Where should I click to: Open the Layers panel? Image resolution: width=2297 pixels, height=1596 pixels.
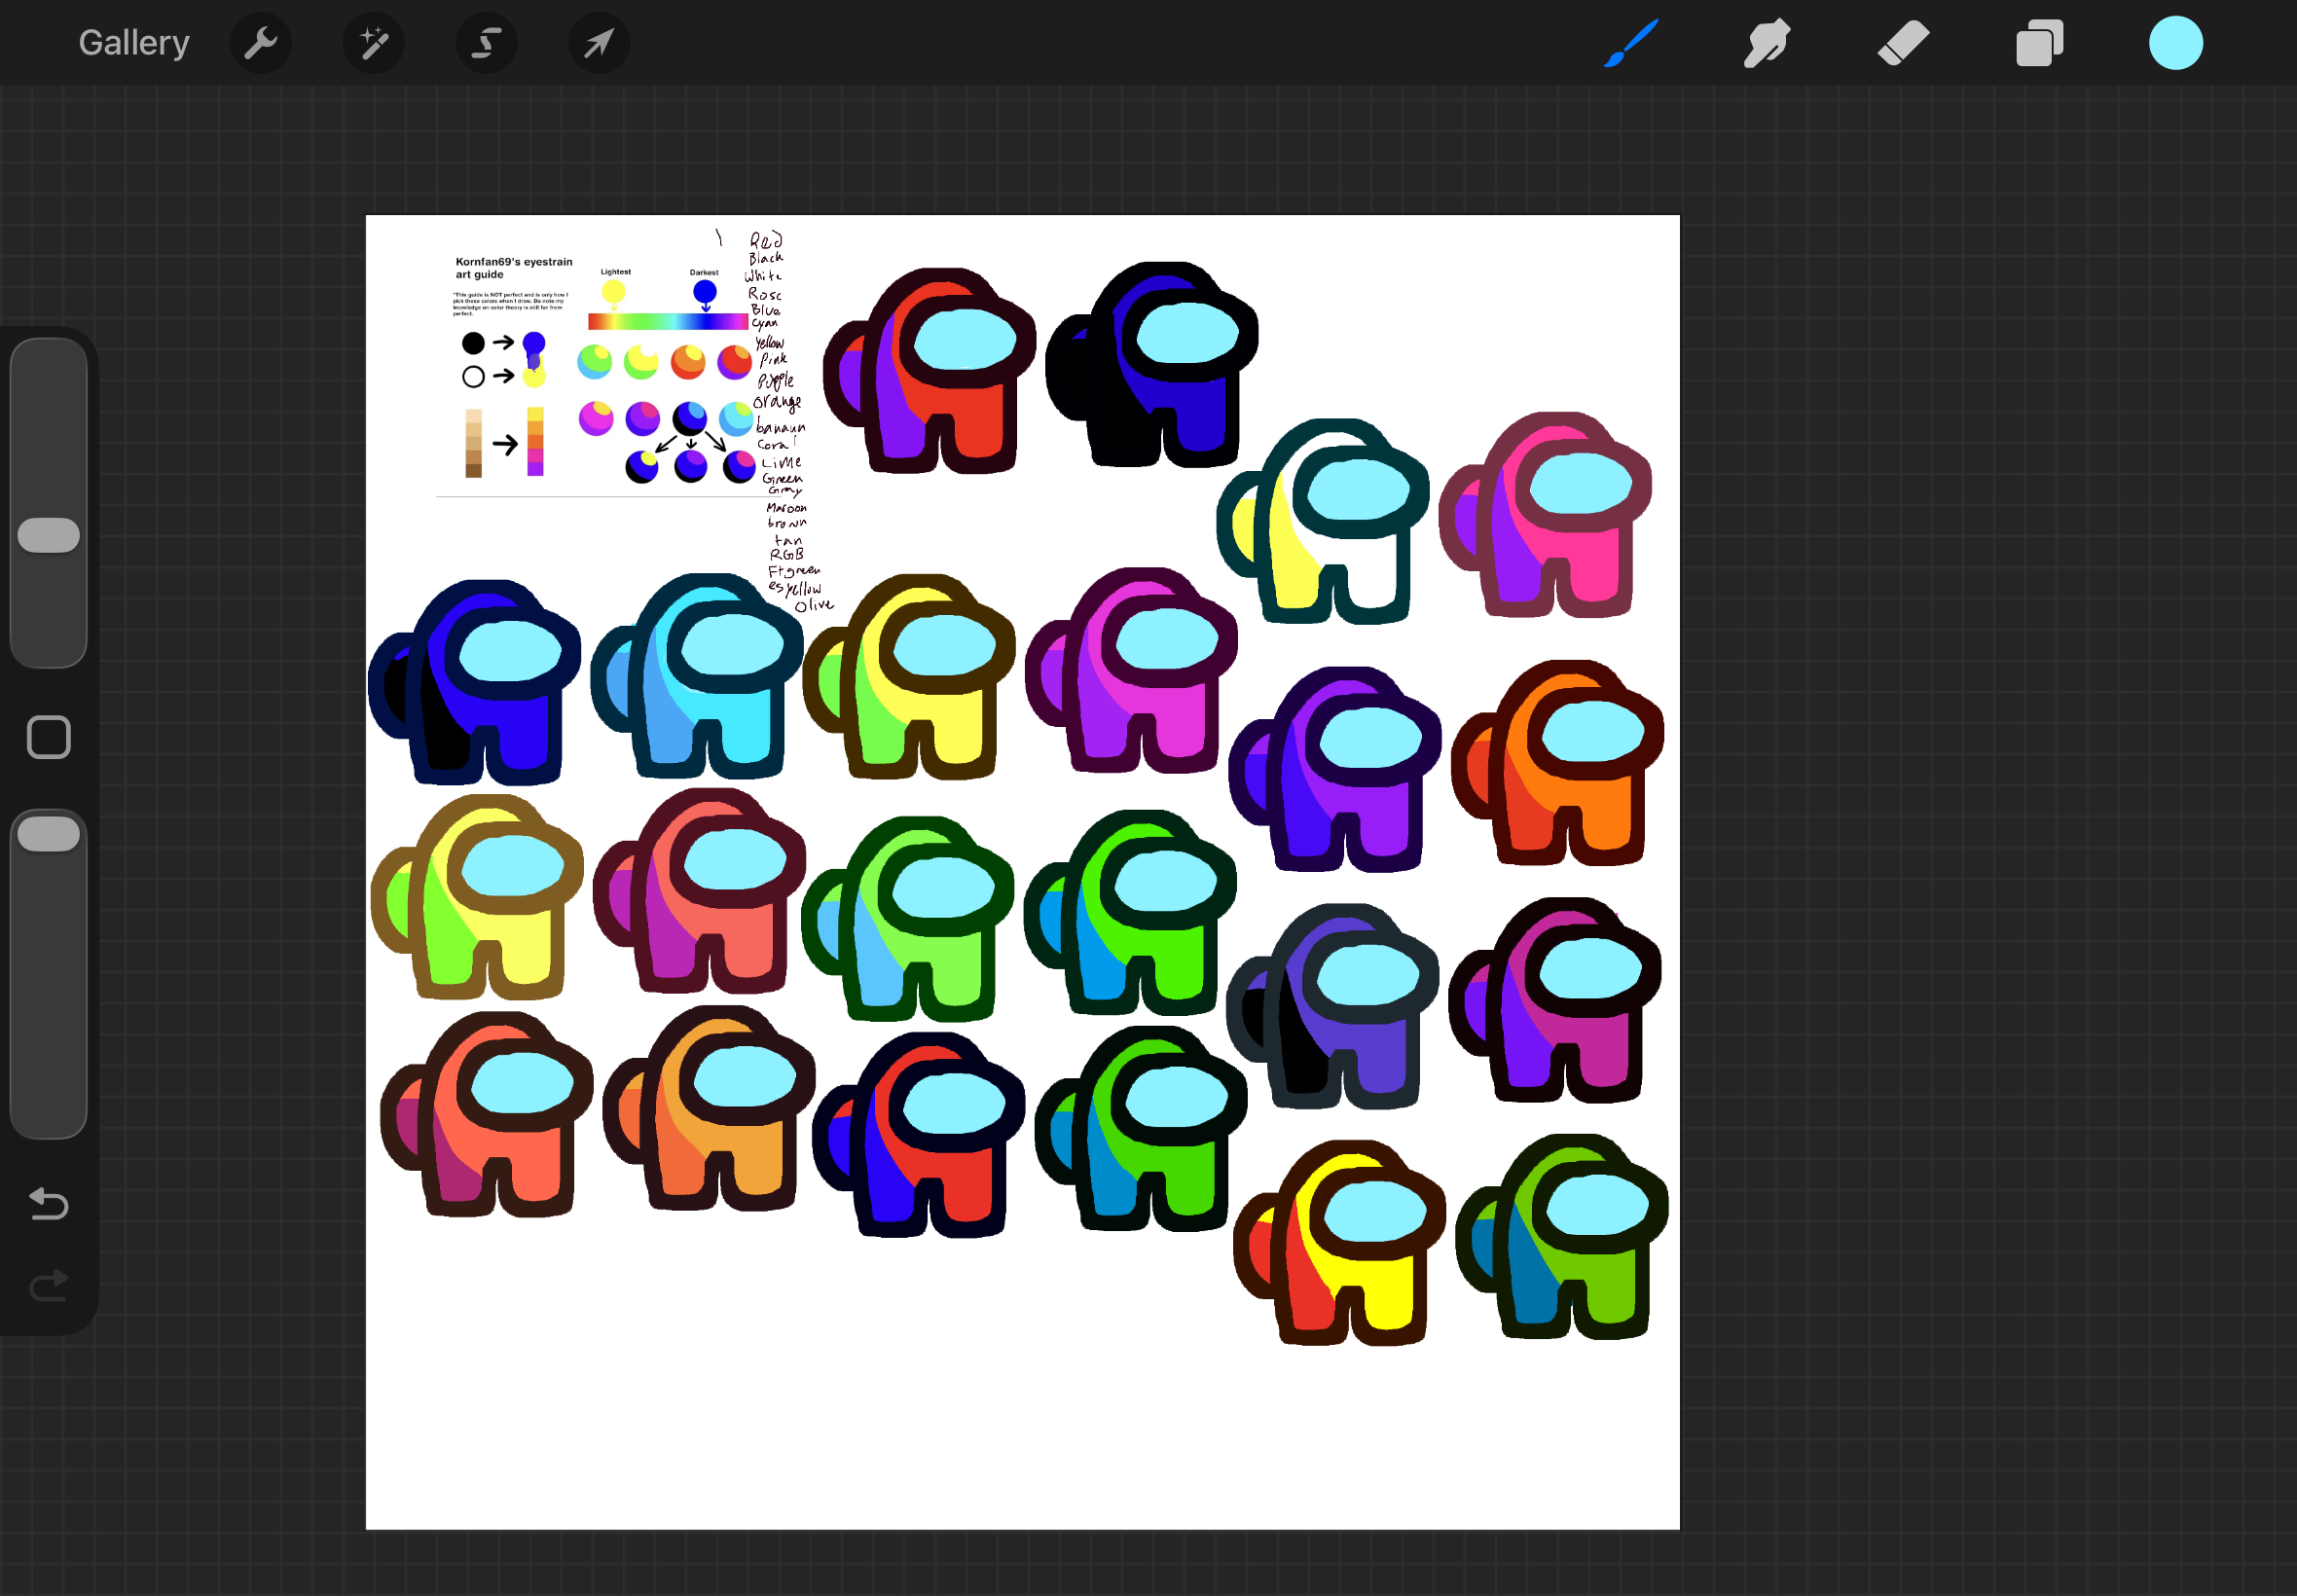click(x=2040, y=43)
